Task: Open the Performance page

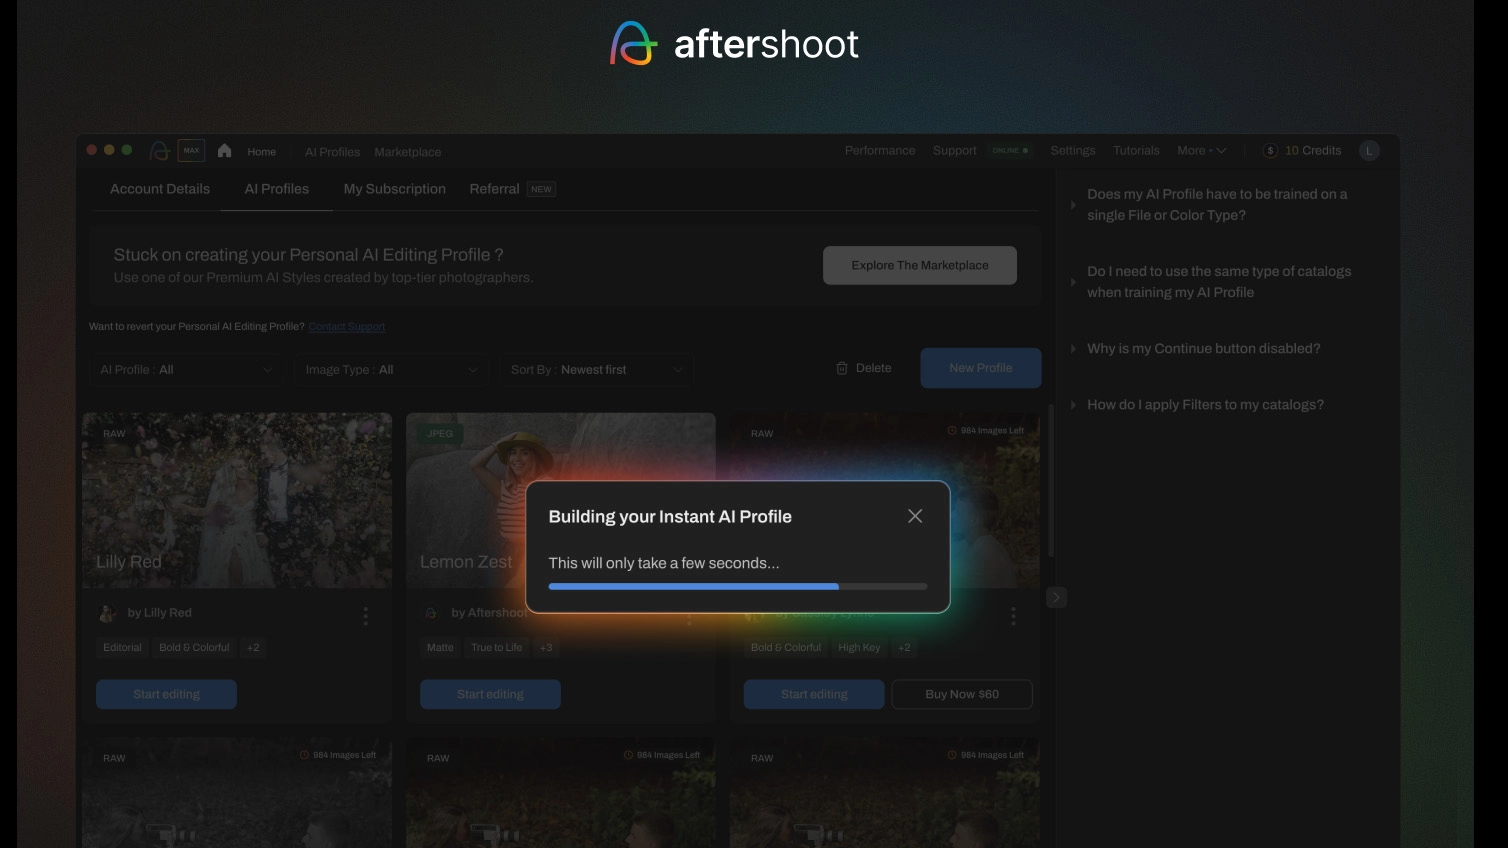Action: (x=880, y=151)
